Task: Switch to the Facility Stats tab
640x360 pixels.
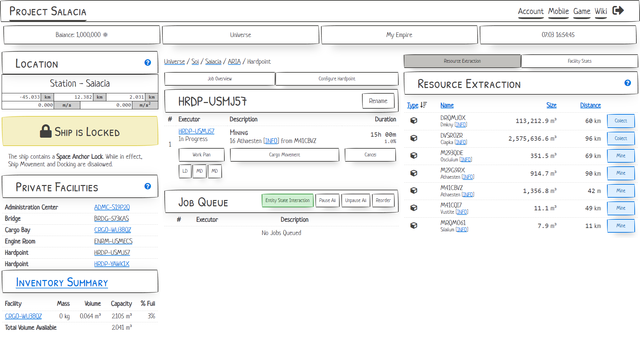Action: (x=579, y=61)
